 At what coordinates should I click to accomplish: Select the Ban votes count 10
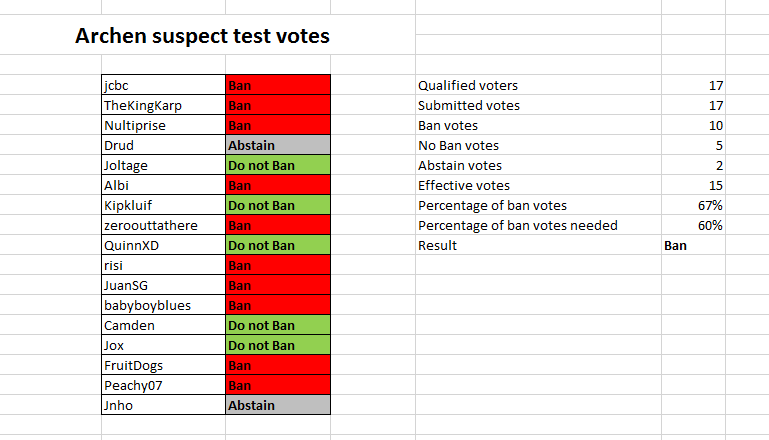click(x=693, y=125)
